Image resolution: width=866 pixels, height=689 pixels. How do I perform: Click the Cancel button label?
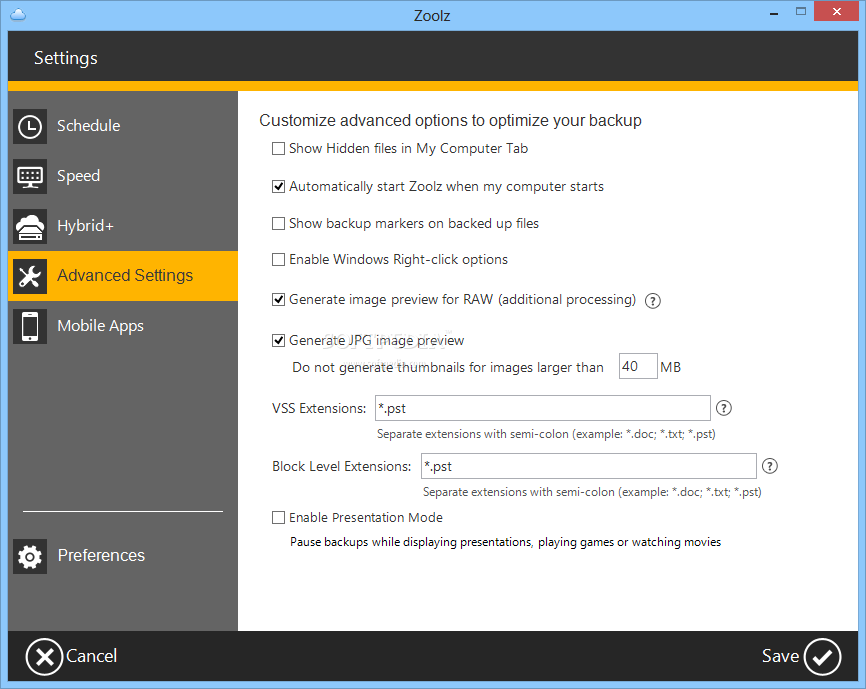(x=92, y=656)
